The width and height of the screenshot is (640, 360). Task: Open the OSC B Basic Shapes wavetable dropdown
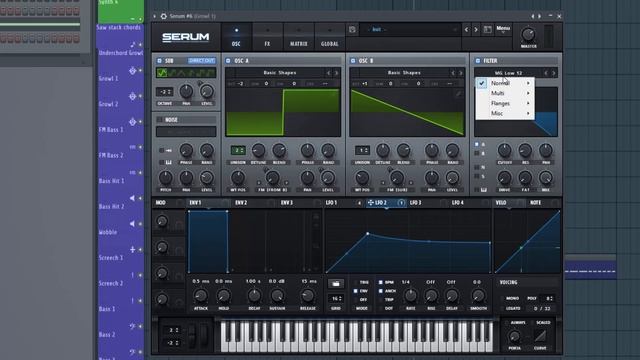404,73
